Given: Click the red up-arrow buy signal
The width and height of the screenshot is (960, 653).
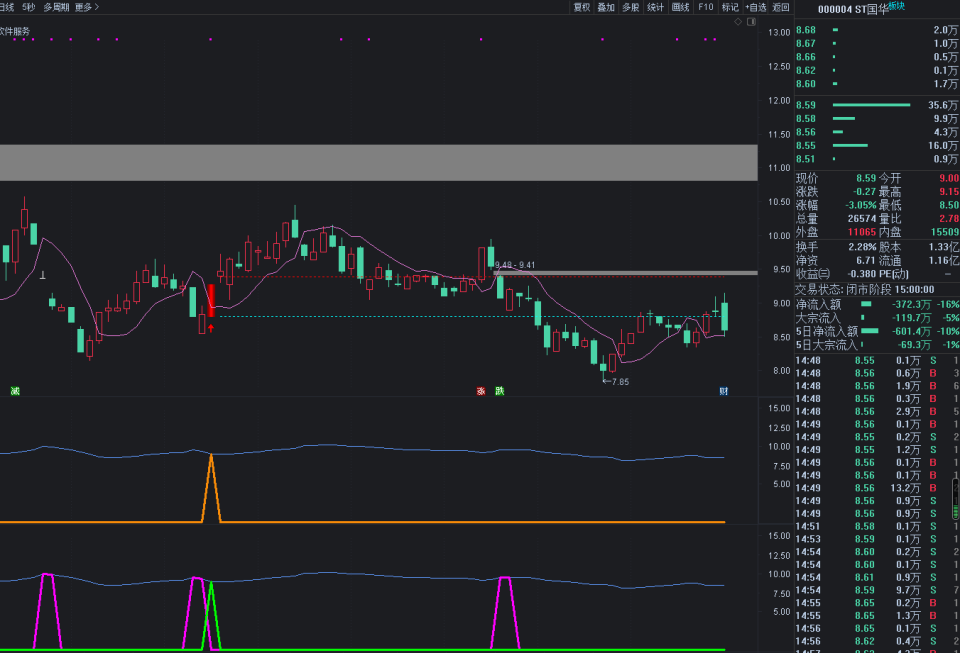Looking at the screenshot, I should pyautogui.click(x=211, y=327).
